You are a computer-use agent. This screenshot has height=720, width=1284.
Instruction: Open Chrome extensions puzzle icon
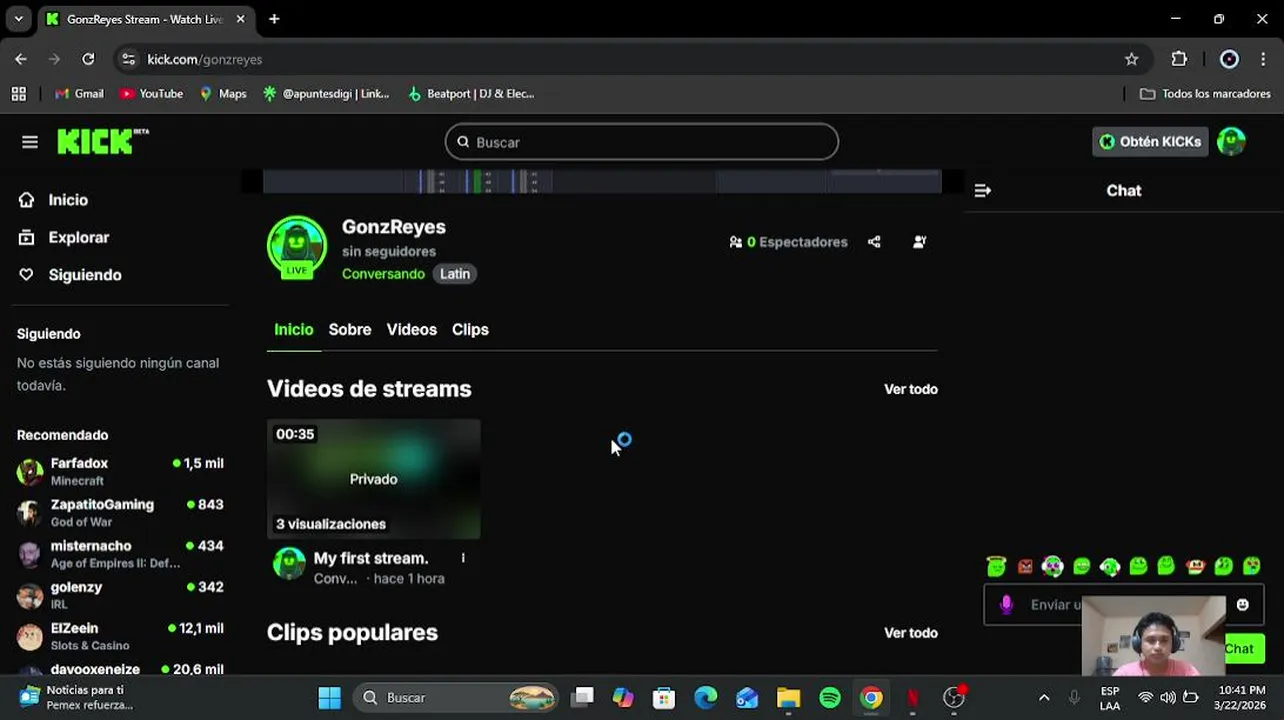click(1179, 59)
